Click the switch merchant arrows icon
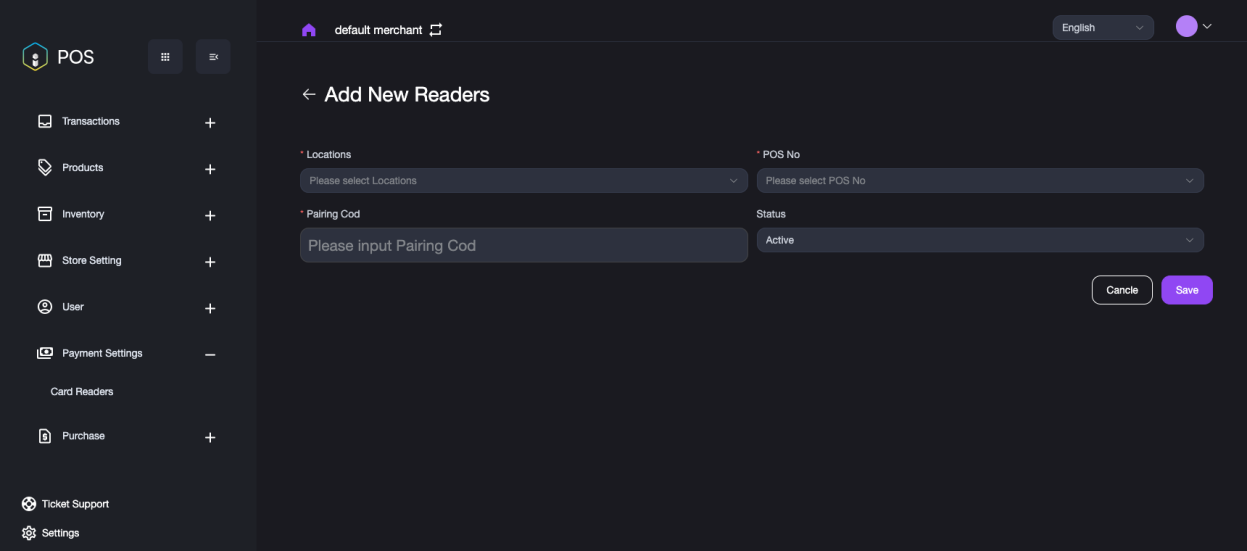This screenshot has height=551, width=1247. tap(435, 30)
